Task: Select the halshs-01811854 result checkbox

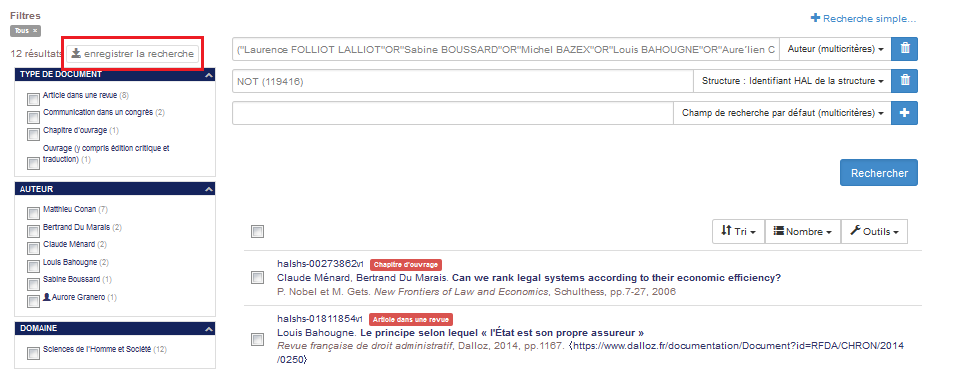Action: click(x=258, y=340)
